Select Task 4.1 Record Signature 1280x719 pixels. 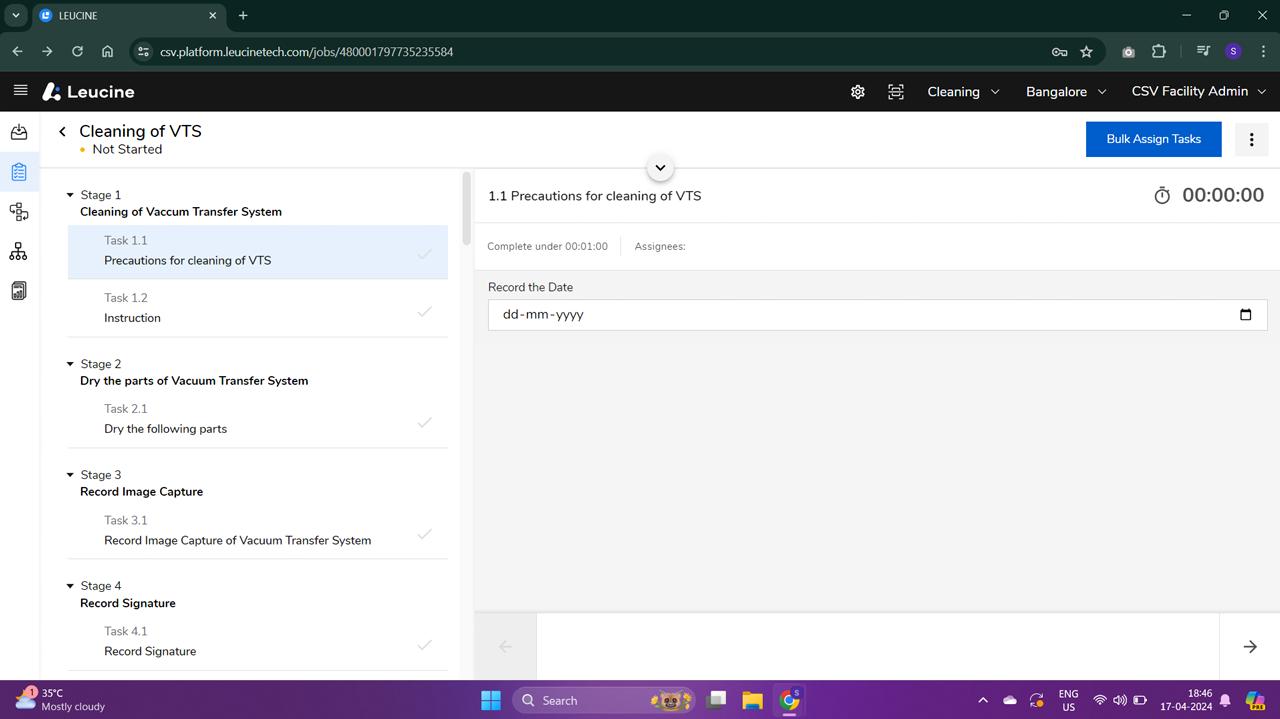click(258, 641)
